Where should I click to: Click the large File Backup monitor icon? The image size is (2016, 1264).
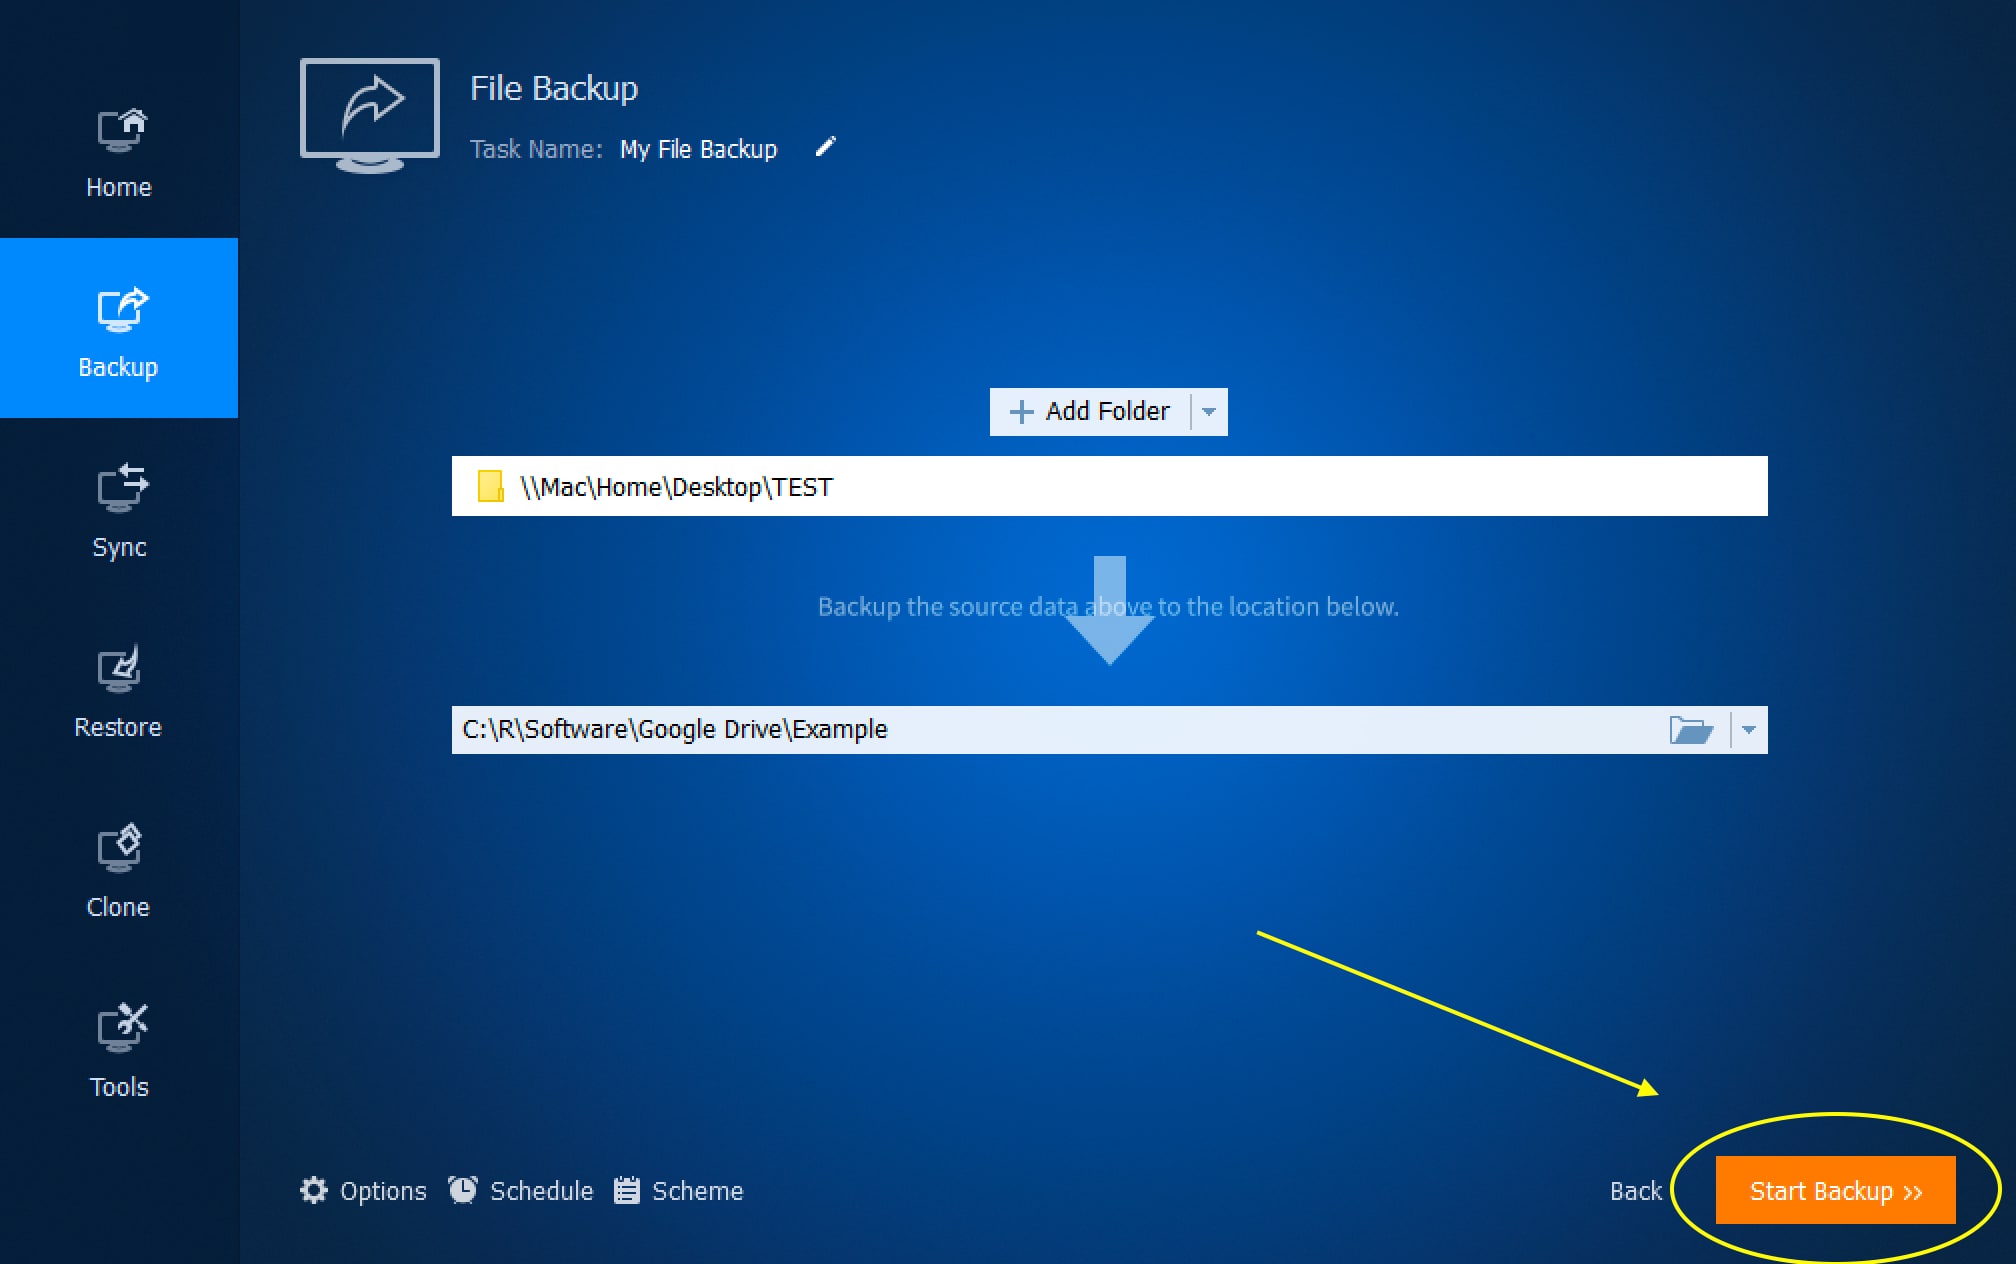[370, 113]
